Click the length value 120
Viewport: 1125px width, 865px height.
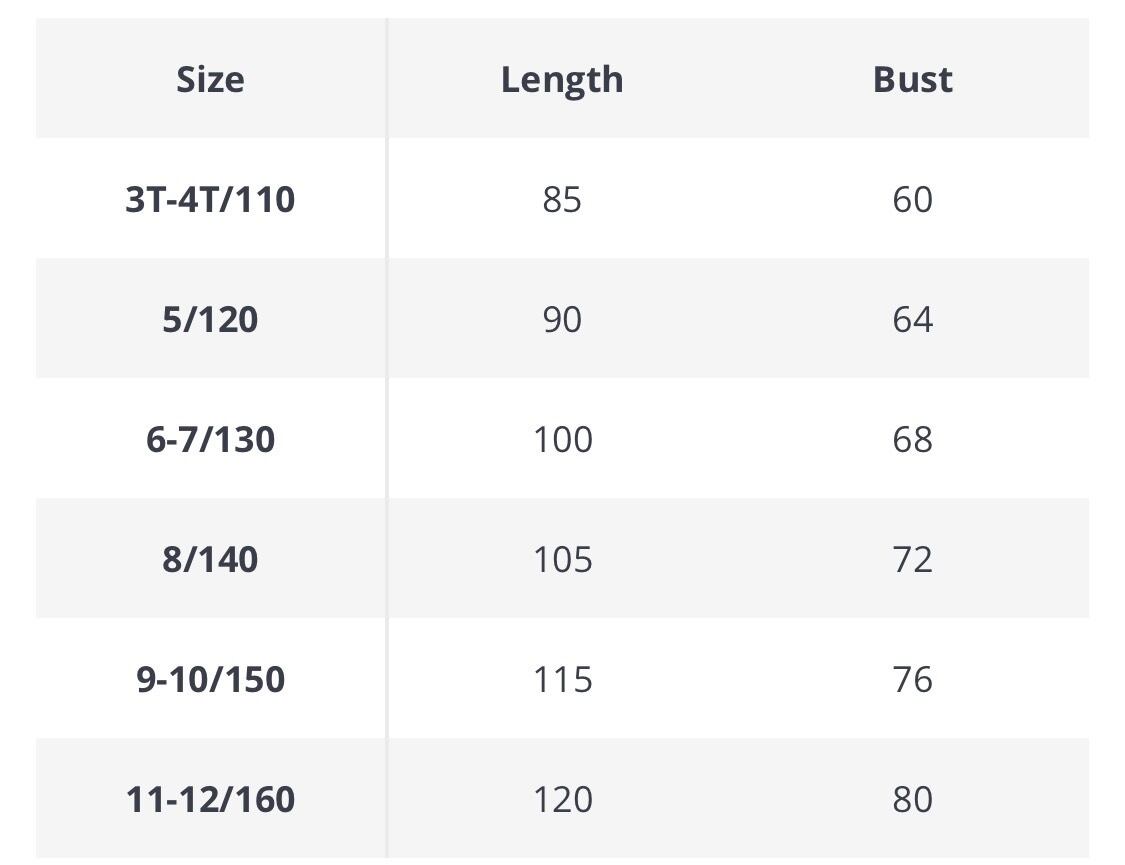coord(562,798)
